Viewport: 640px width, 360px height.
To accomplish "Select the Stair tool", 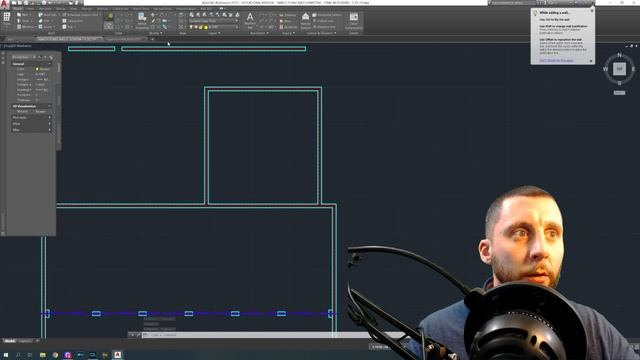I will click(46, 21).
